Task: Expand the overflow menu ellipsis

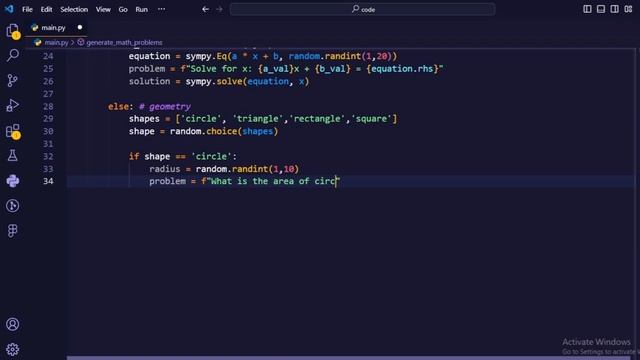Action: pos(162,9)
